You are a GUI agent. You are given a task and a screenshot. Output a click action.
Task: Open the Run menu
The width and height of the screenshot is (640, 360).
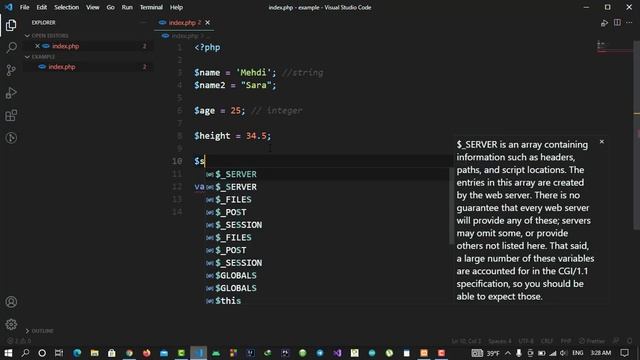[x=127, y=7]
